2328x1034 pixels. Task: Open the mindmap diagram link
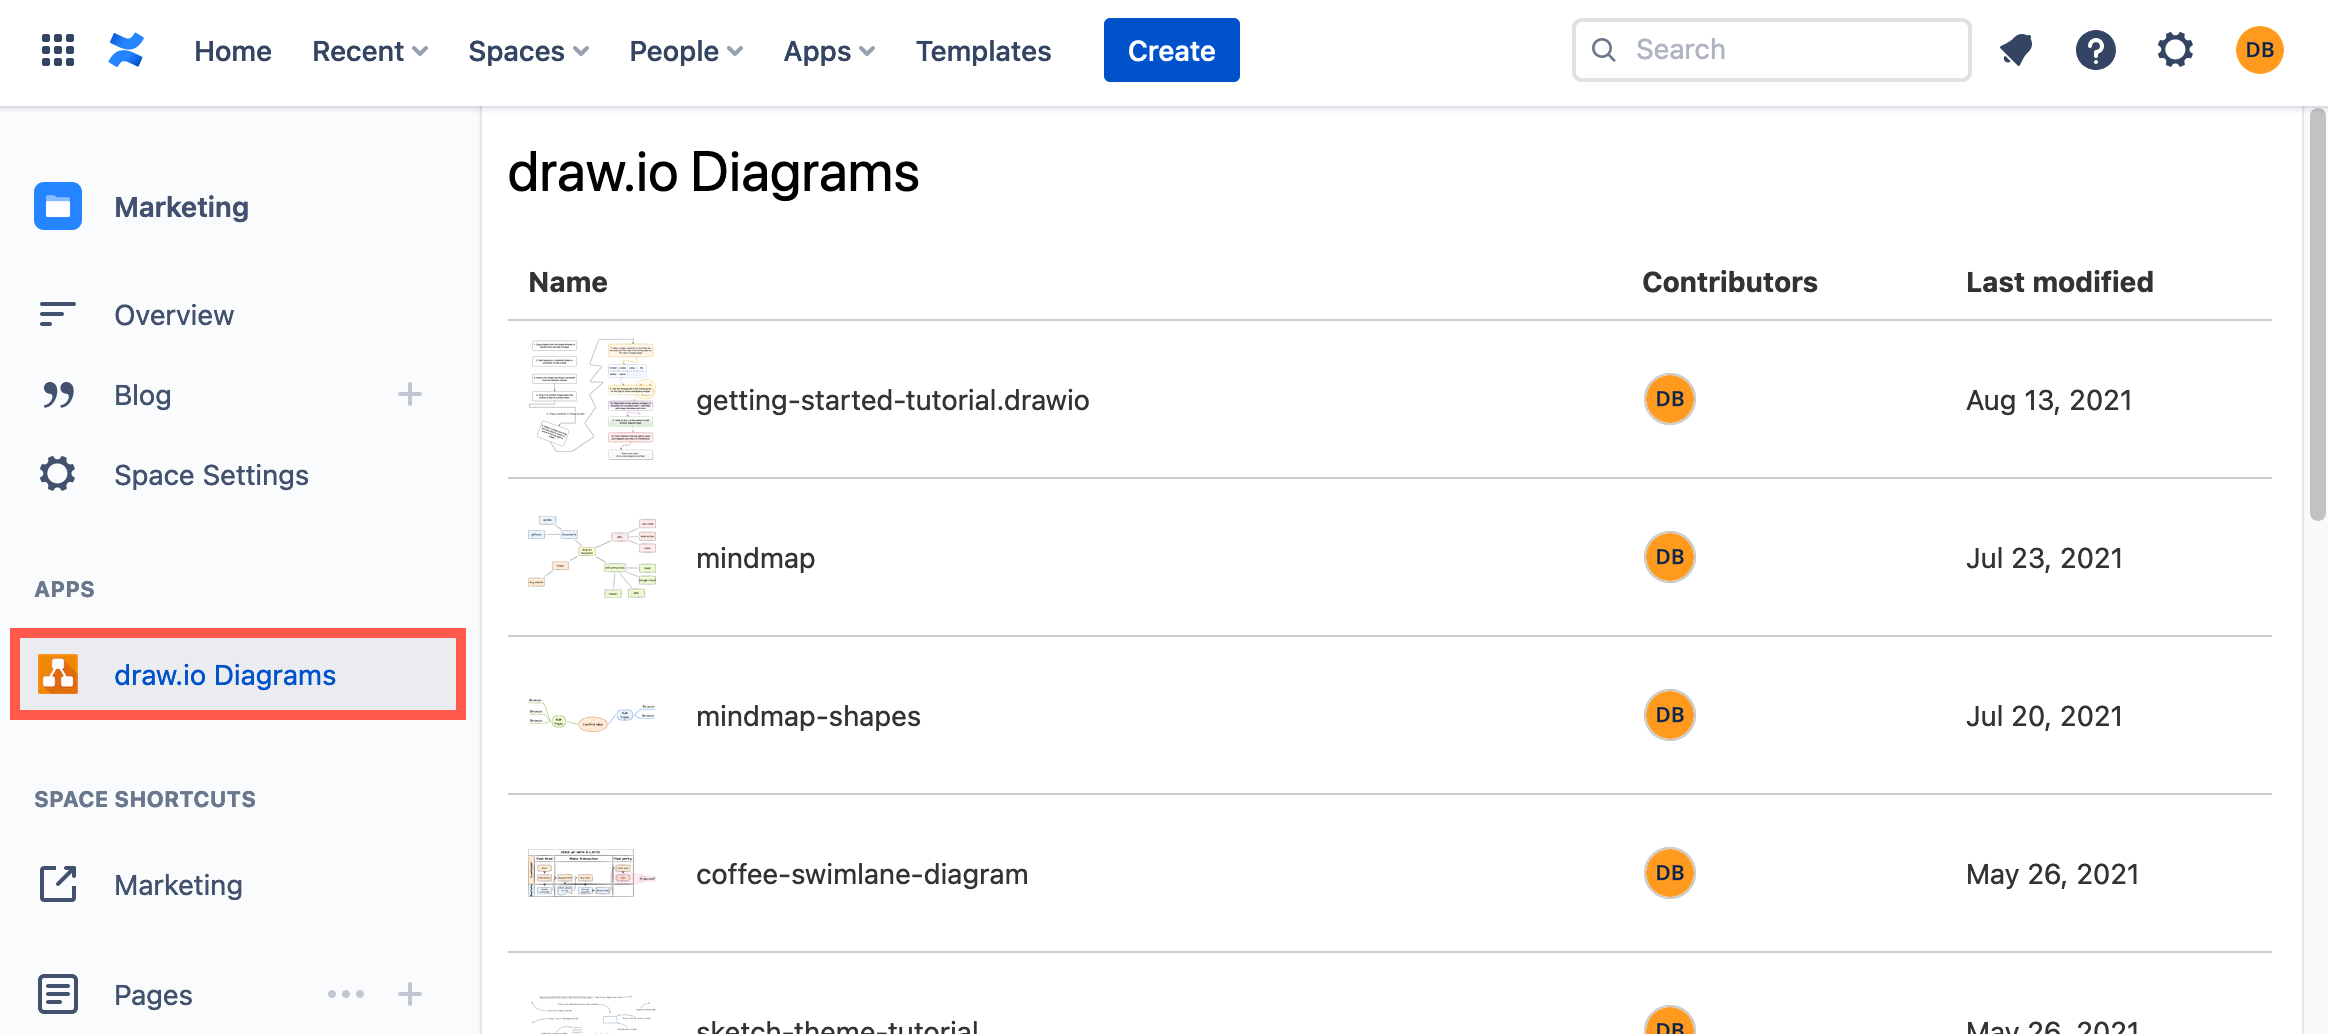tap(755, 557)
